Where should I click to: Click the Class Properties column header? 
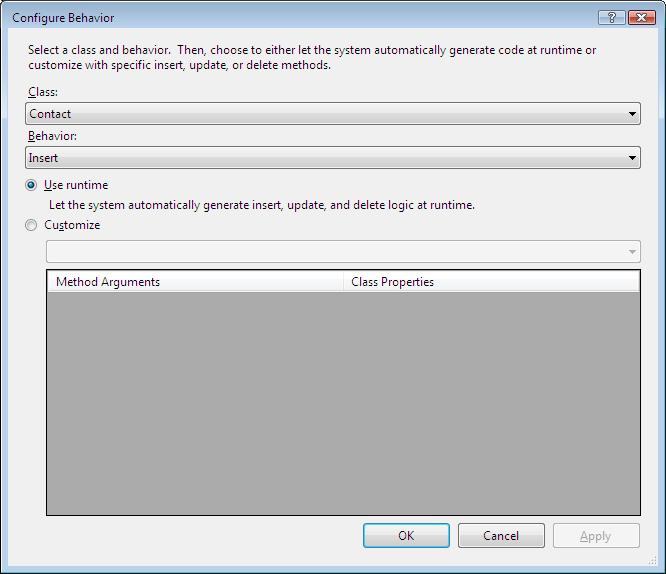(490, 282)
